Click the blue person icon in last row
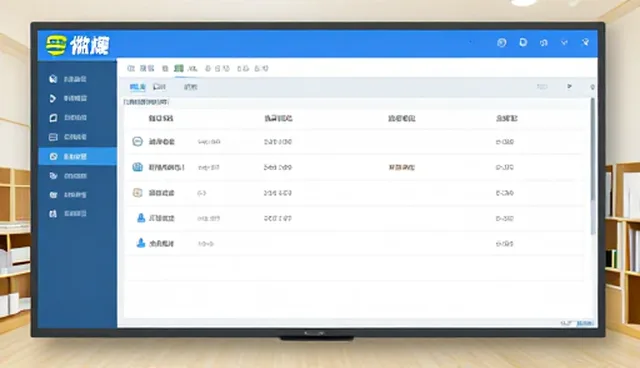Screen dimensions: 640x368 point(141,243)
